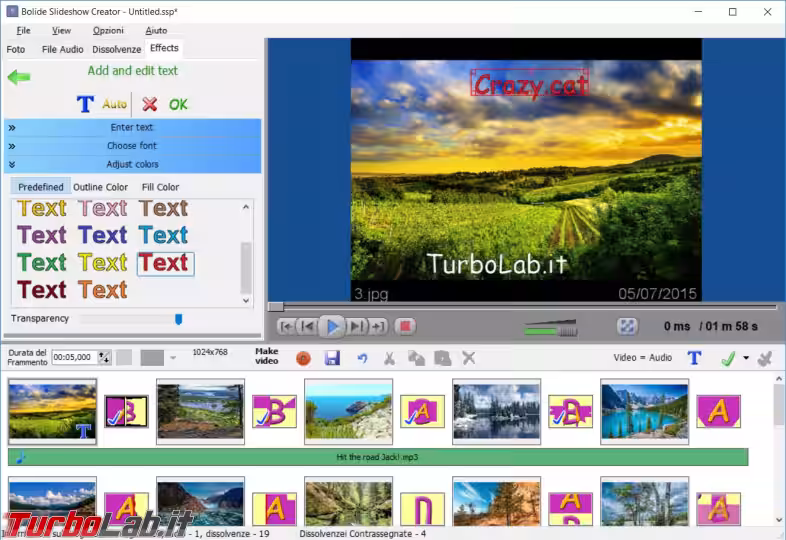Stop the preview playback
This screenshot has width=786, height=540.
pyautogui.click(x=405, y=327)
